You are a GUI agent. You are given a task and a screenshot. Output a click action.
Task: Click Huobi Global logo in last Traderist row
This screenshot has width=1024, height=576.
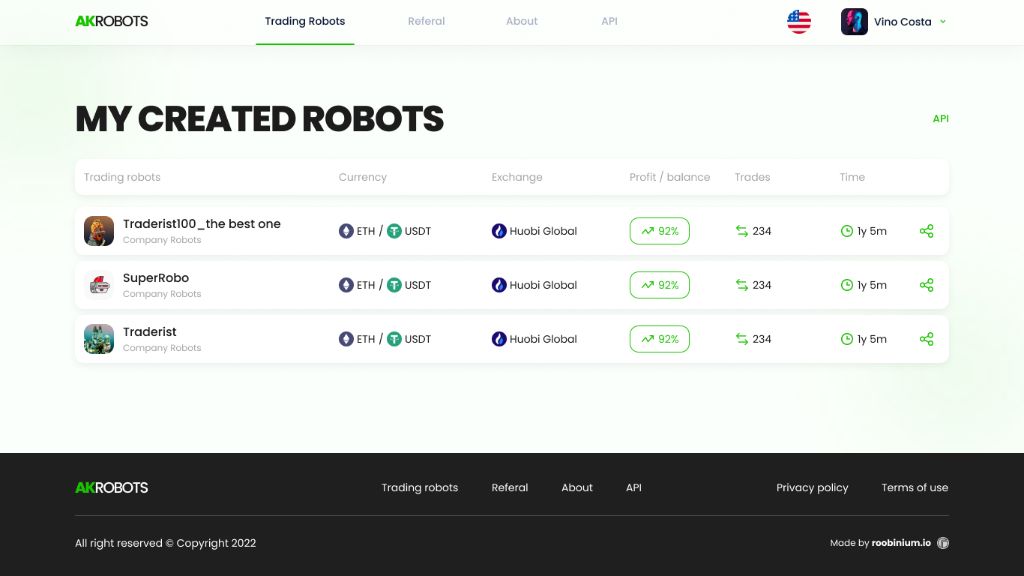pyautogui.click(x=499, y=340)
